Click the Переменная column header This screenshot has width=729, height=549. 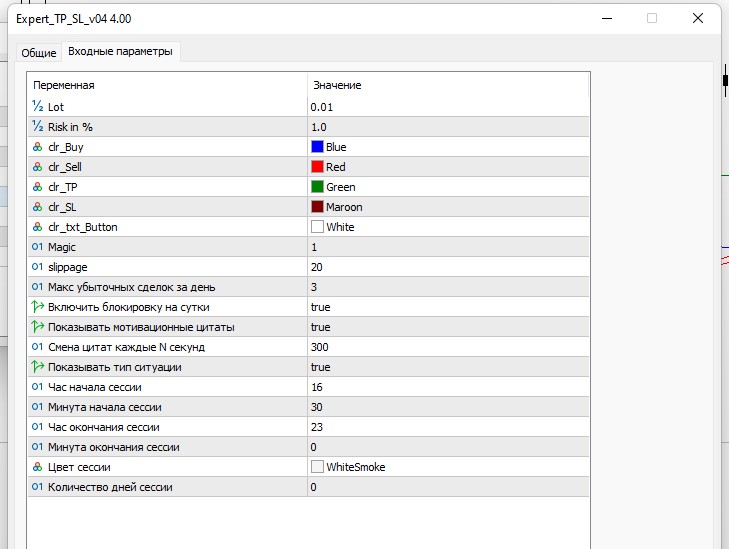tap(64, 85)
